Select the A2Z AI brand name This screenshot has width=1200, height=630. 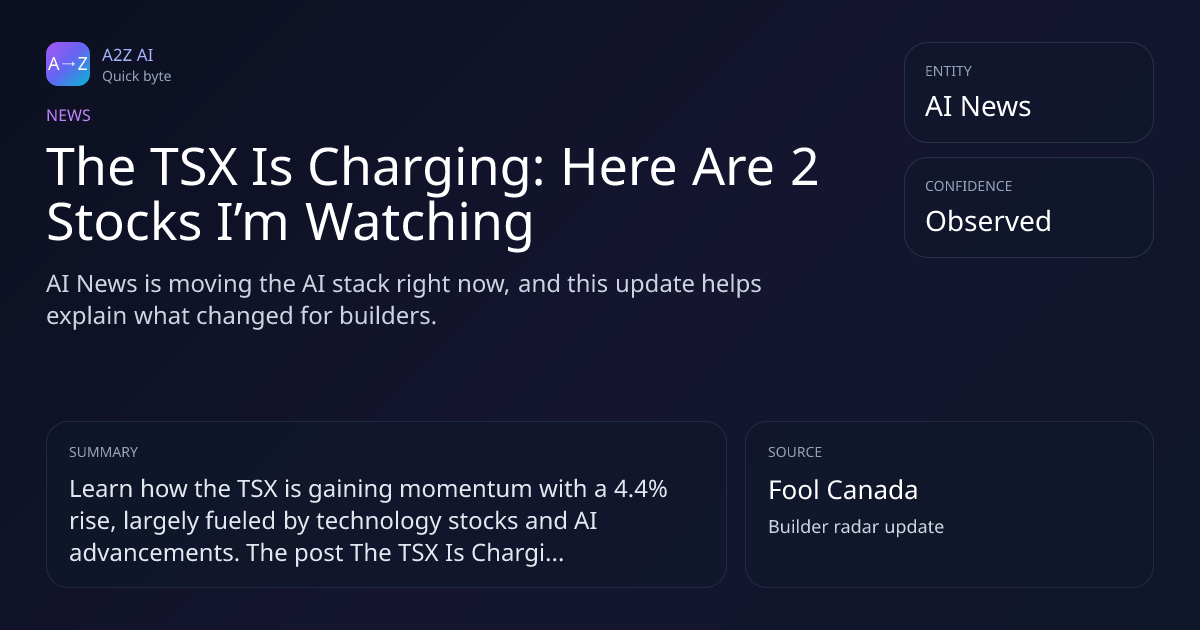point(127,55)
